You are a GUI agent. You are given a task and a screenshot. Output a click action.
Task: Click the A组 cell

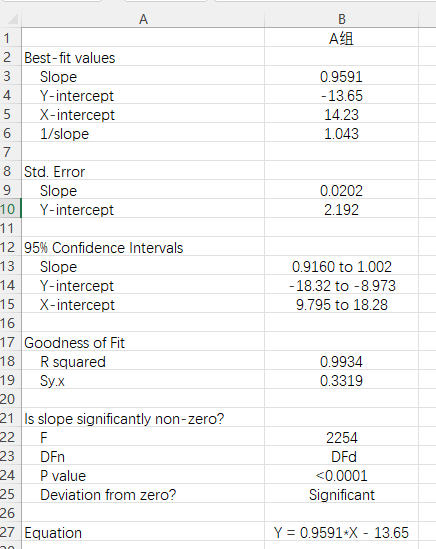(x=341, y=38)
